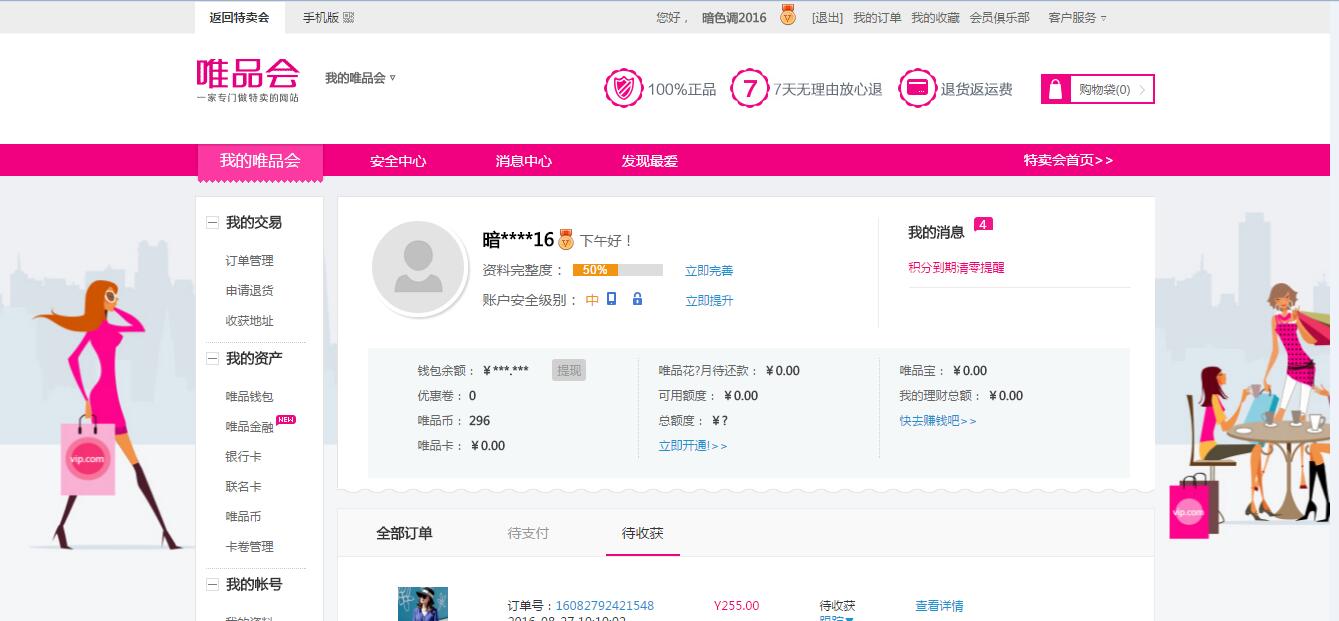
Task: Expand the 客户服务 dropdown
Action: [x=1077, y=18]
